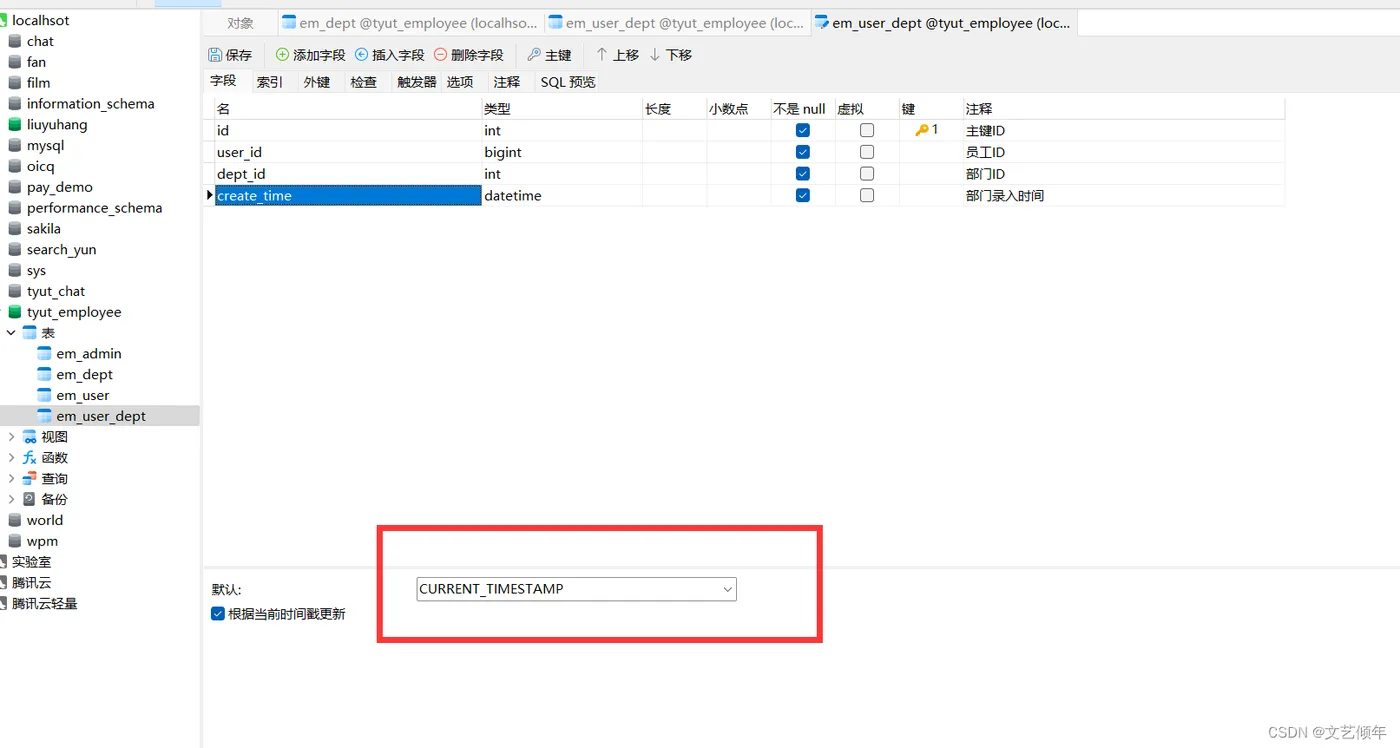Click the 部门录入时间 comment cell
Image resolution: width=1400 pixels, height=748 pixels.
click(1124, 196)
